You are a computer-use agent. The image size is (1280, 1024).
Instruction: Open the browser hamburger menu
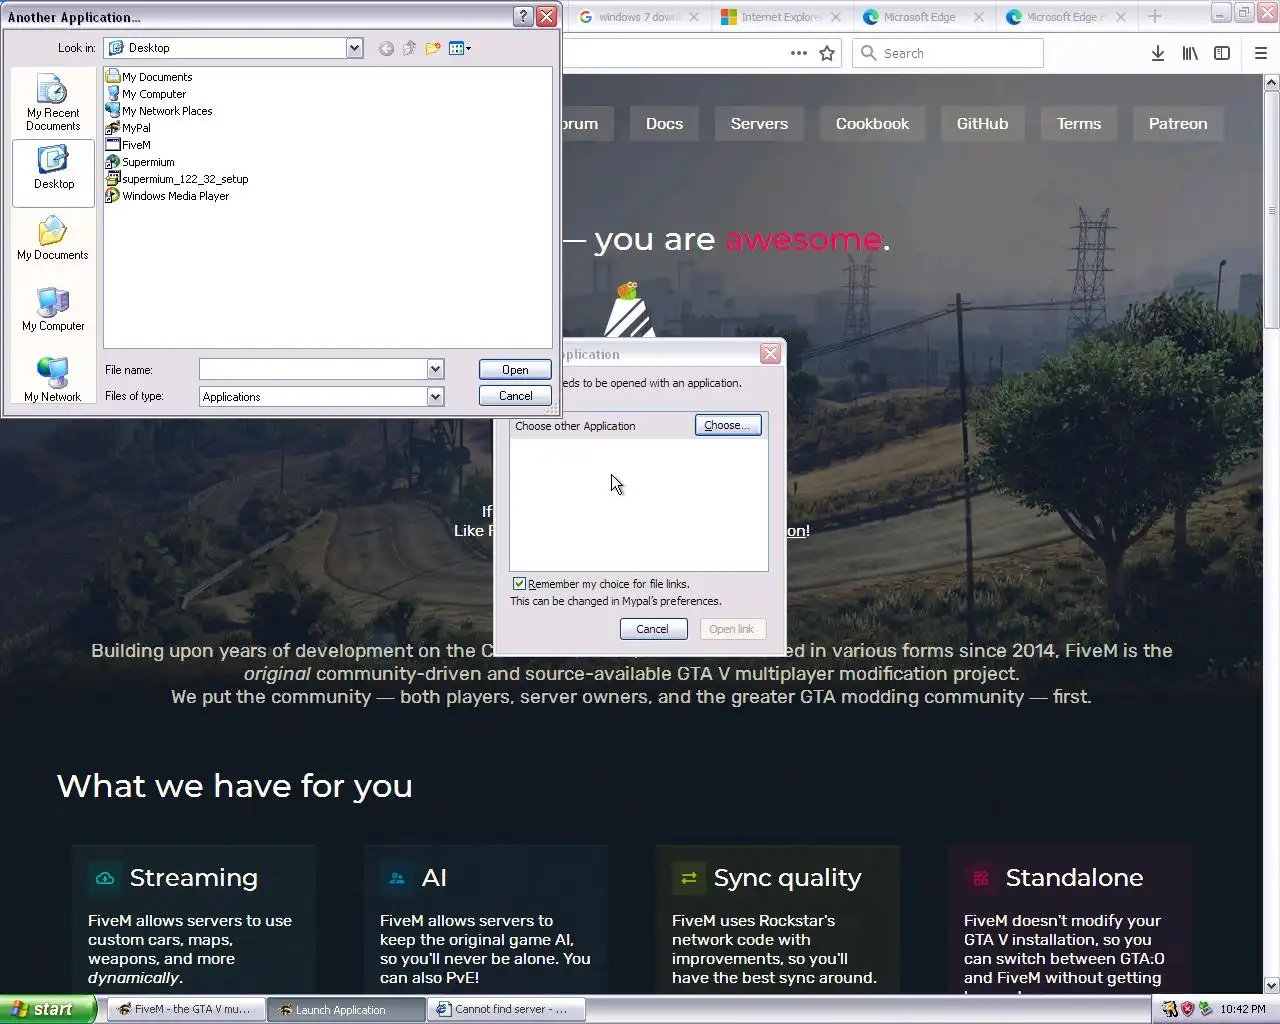[x=1261, y=53]
